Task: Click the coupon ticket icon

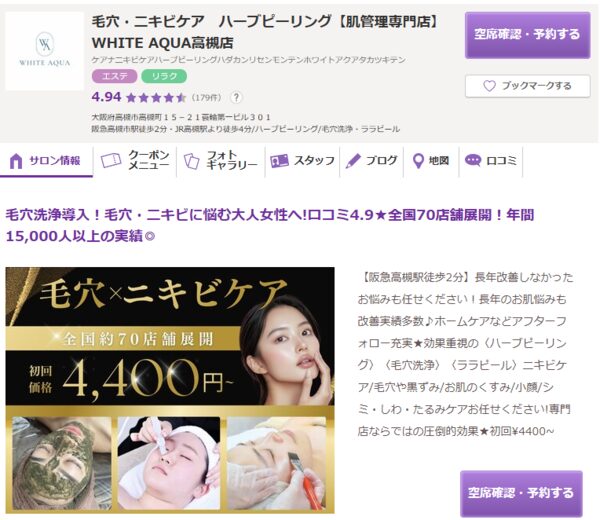Action: pos(111,160)
